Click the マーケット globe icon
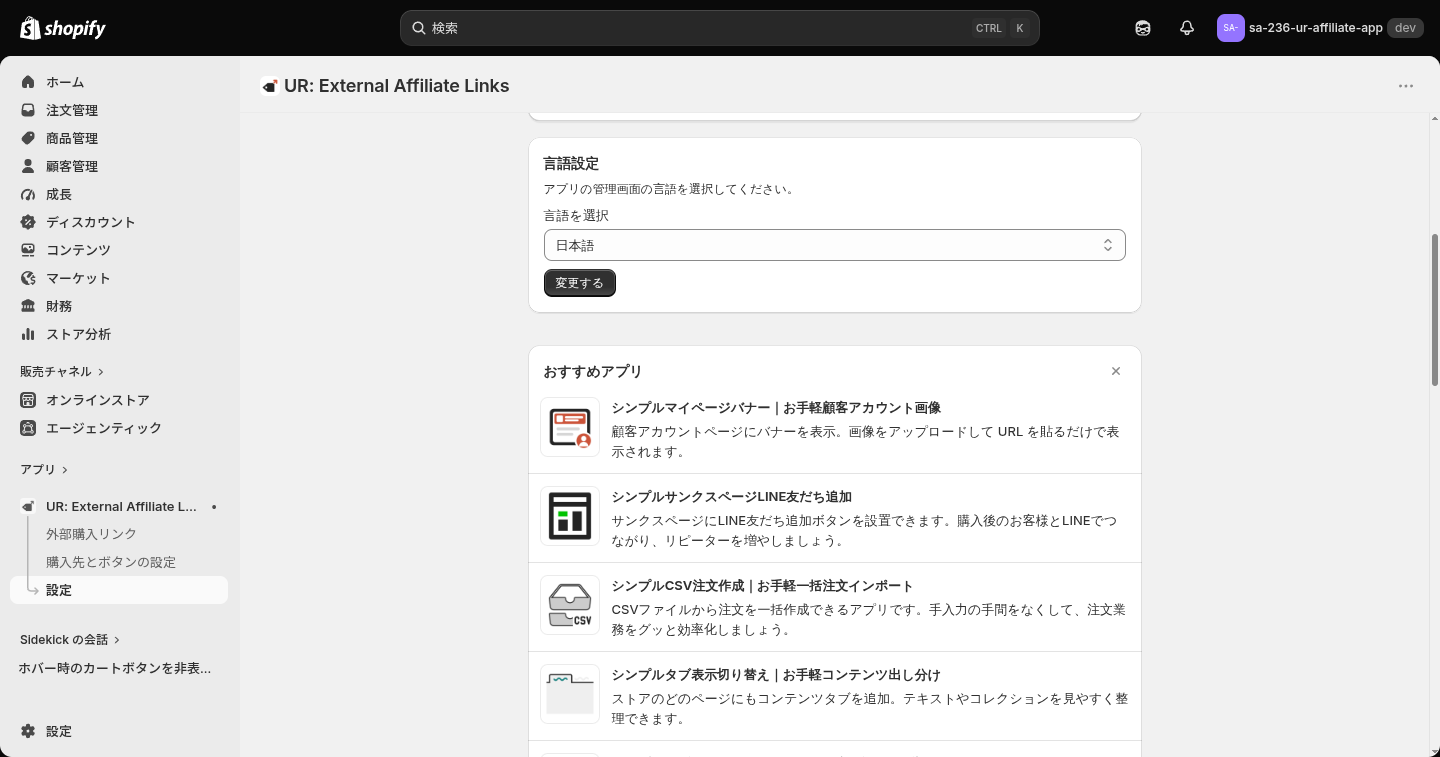This screenshot has width=1440, height=757. pyautogui.click(x=28, y=278)
